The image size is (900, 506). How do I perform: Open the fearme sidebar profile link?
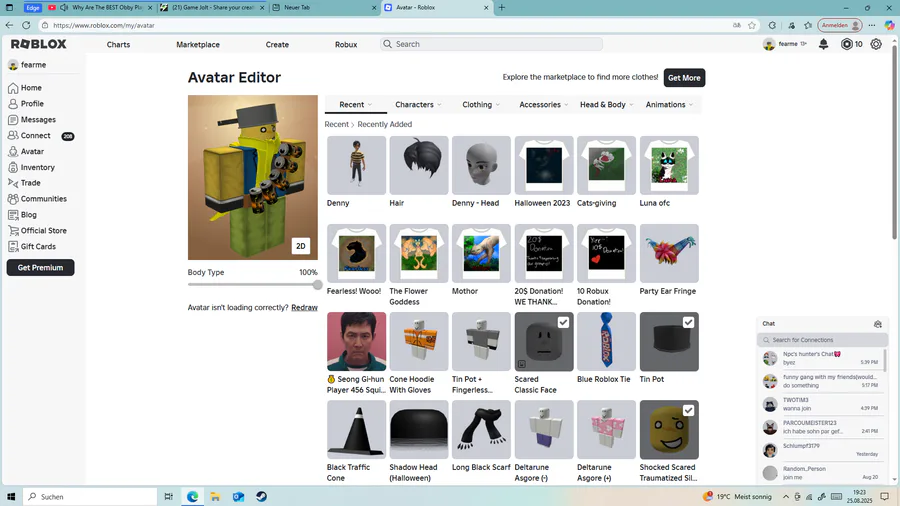point(27,65)
